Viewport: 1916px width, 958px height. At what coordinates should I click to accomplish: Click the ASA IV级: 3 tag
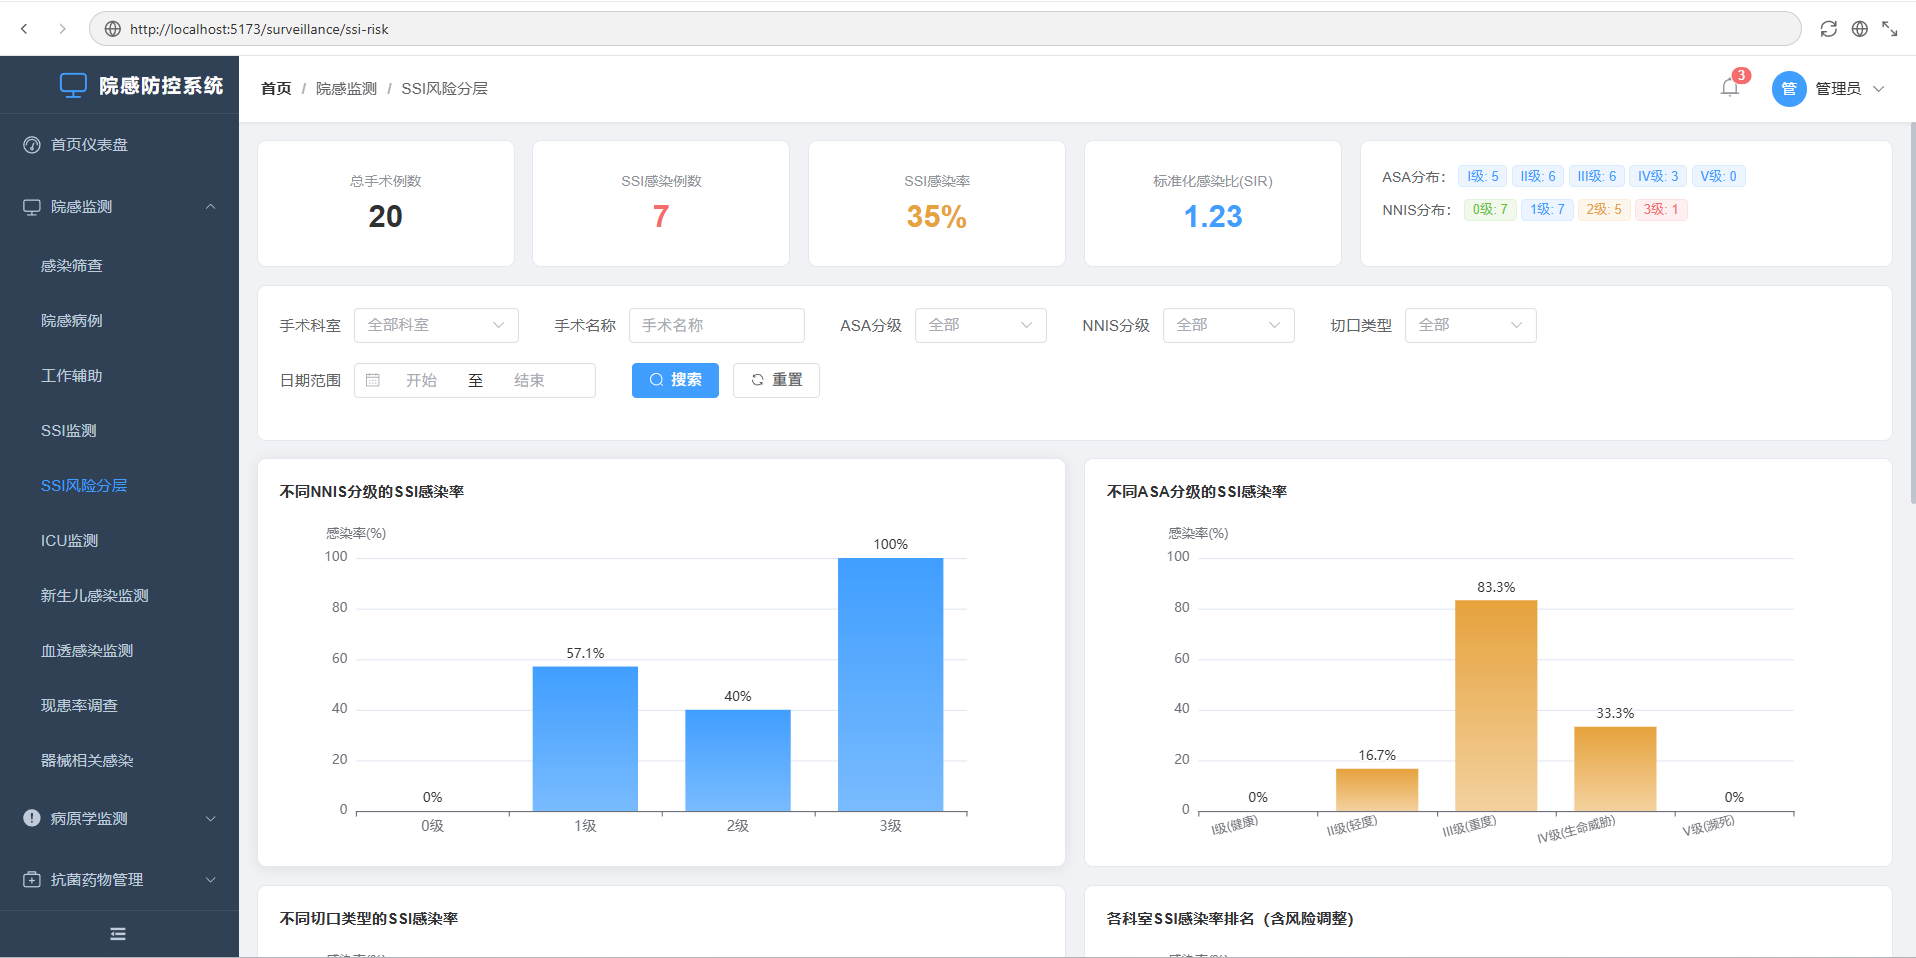pyautogui.click(x=1658, y=176)
